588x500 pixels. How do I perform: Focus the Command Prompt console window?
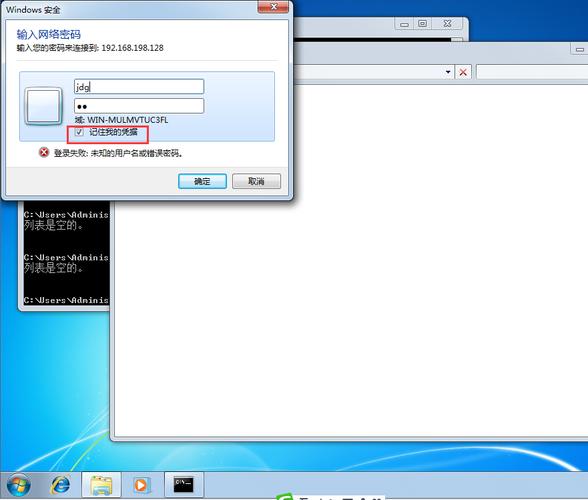66,255
